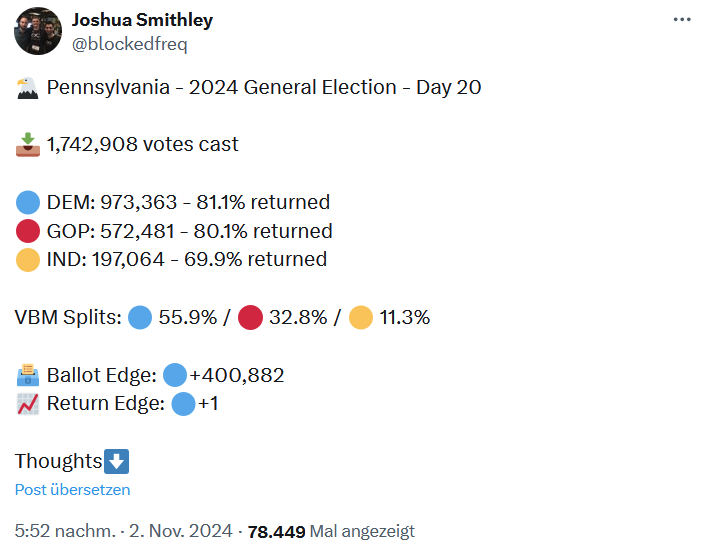Viewport: 713px width, 548px height.
Task: Open Joshua Smithley's profile picture
Action: pyautogui.click(x=38, y=31)
